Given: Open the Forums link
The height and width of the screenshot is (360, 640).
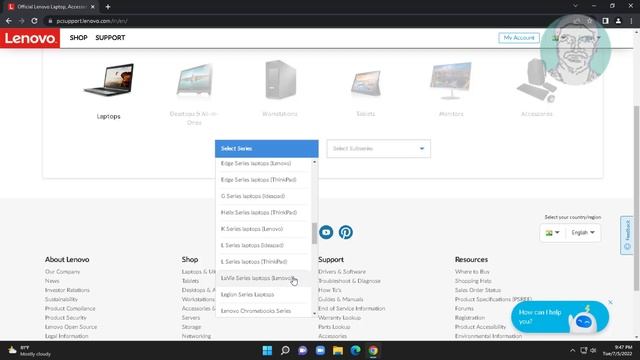Looking at the screenshot, I should tap(464, 308).
